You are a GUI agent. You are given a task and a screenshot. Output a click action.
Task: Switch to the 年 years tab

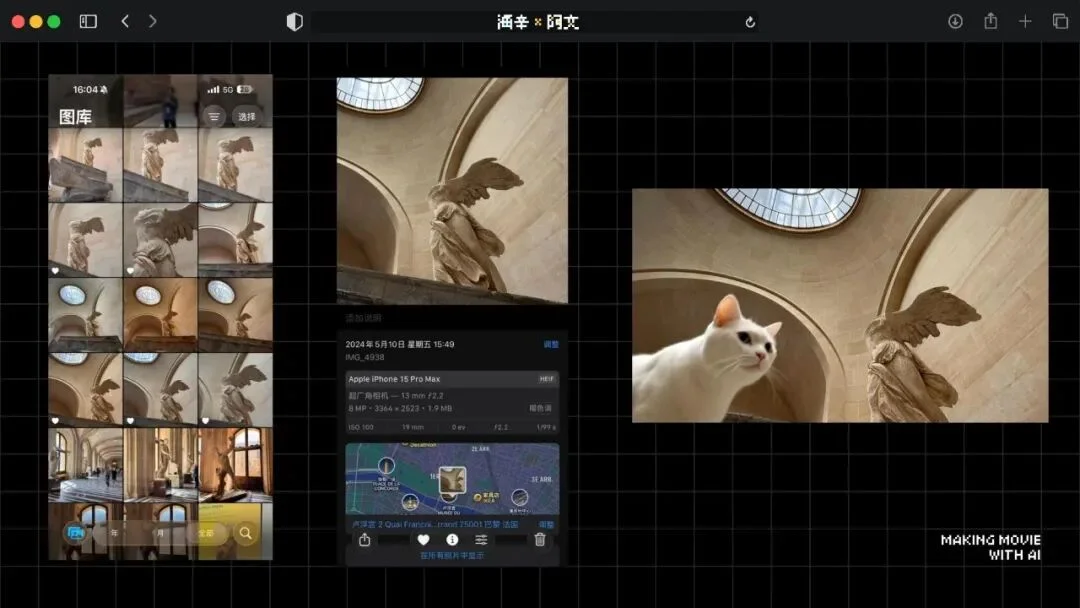point(114,534)
